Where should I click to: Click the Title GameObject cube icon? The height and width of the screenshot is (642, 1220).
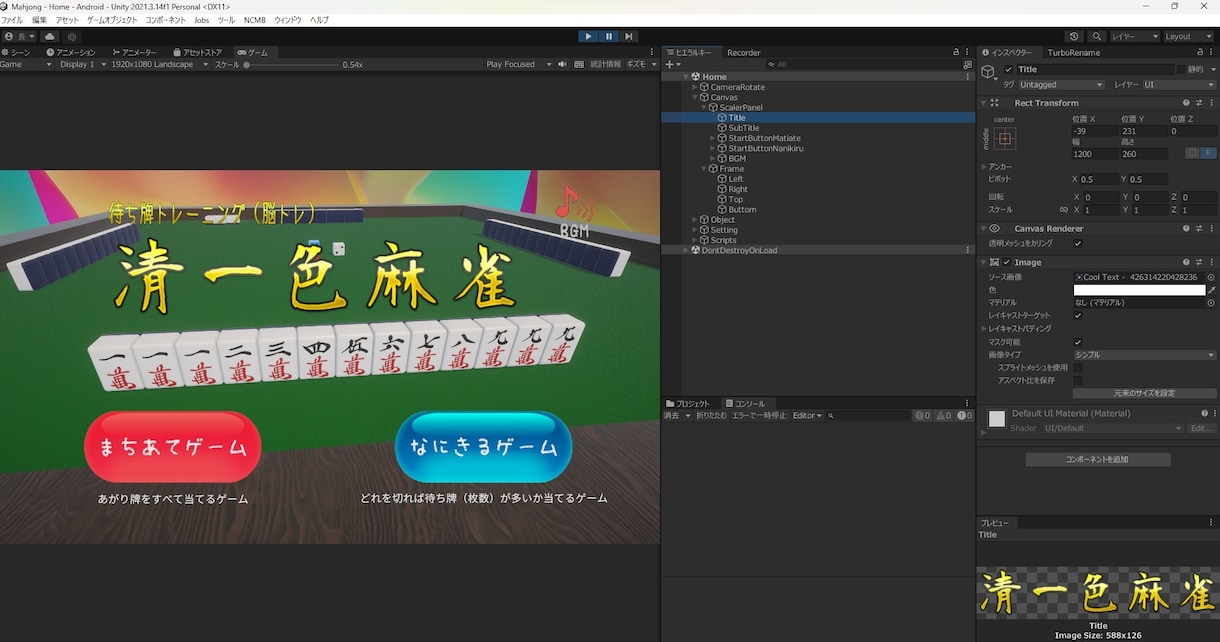(x=988, y=72)
